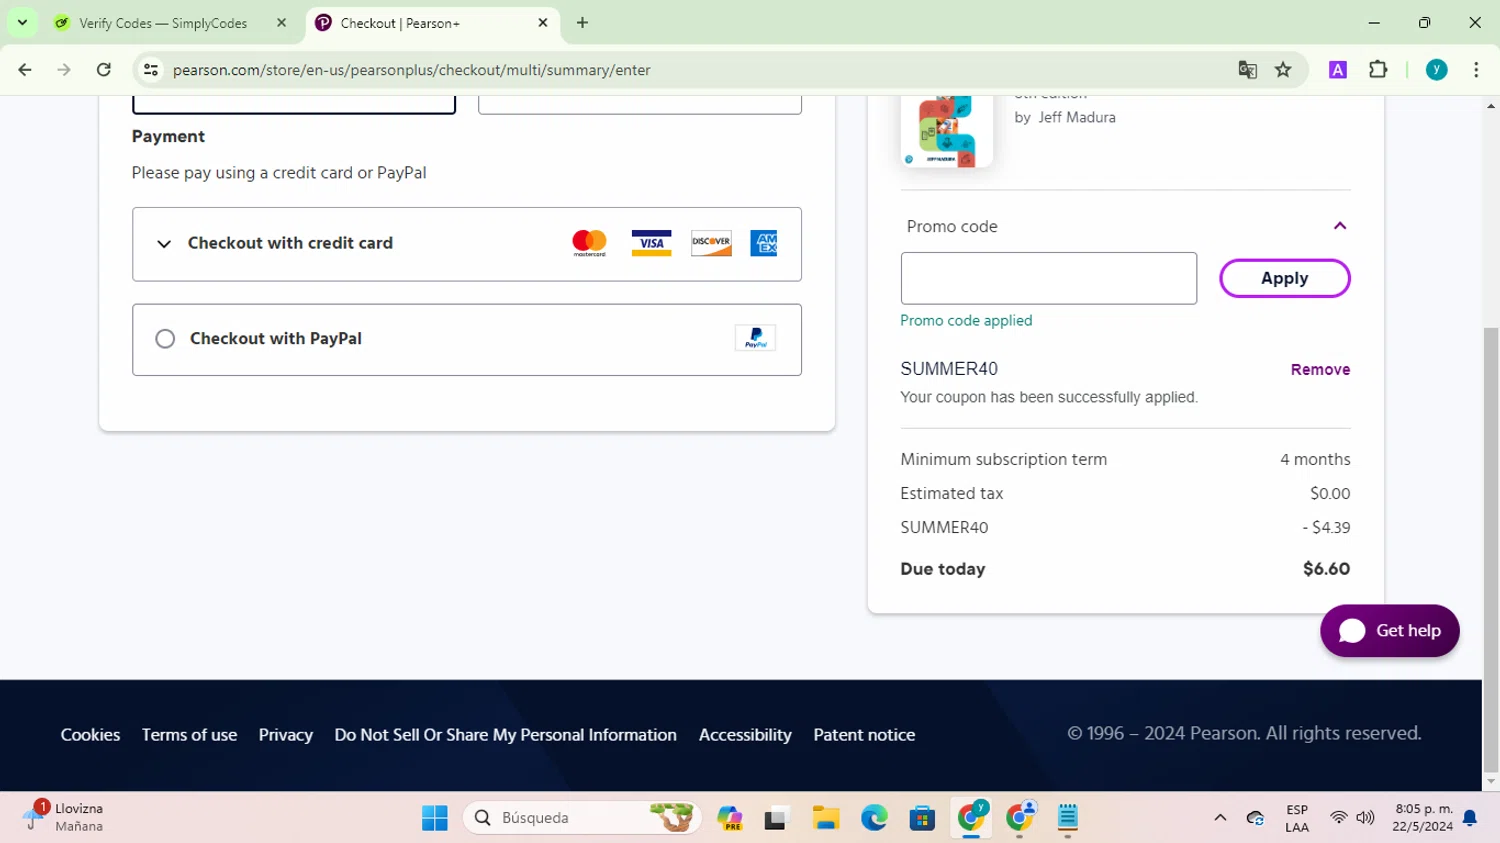Focus the promo code input field

coord(1048,278)
